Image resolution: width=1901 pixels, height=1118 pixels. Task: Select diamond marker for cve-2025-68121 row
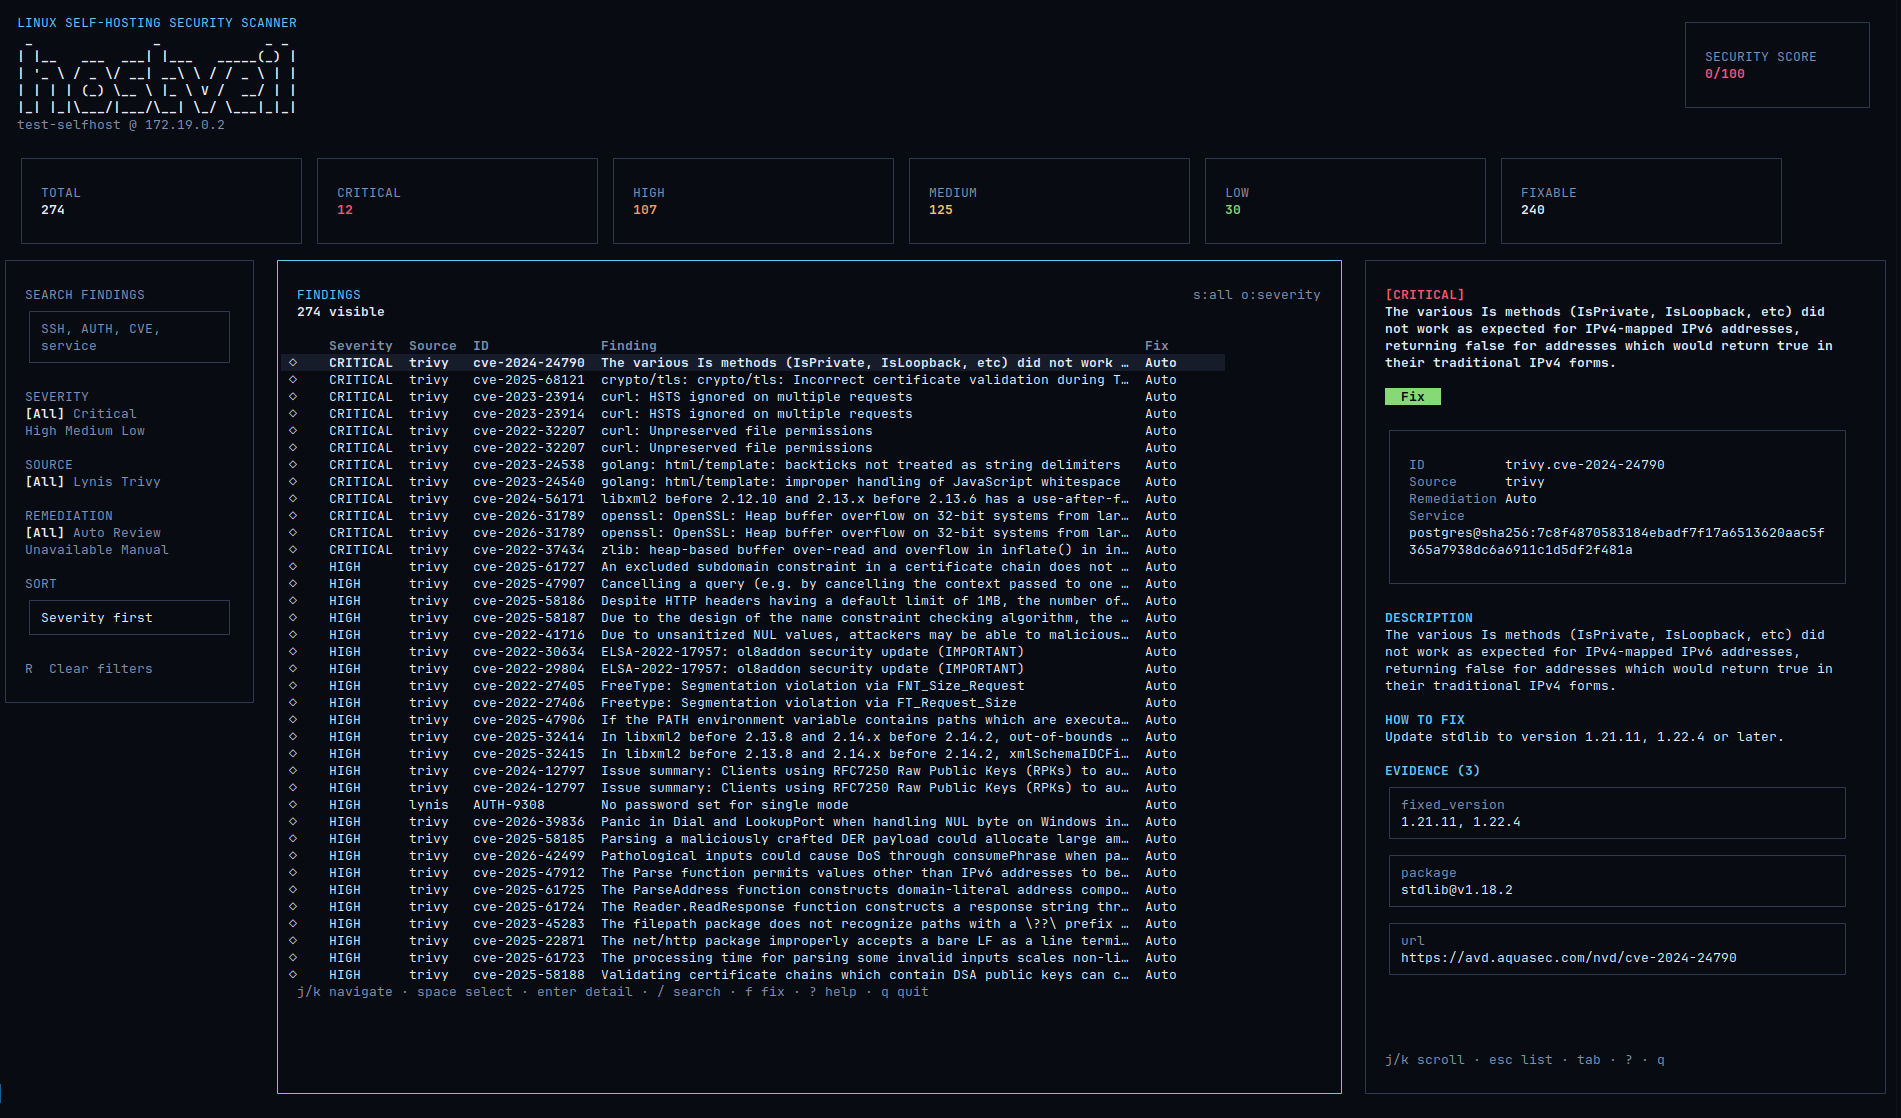click(x=293, y=380)
